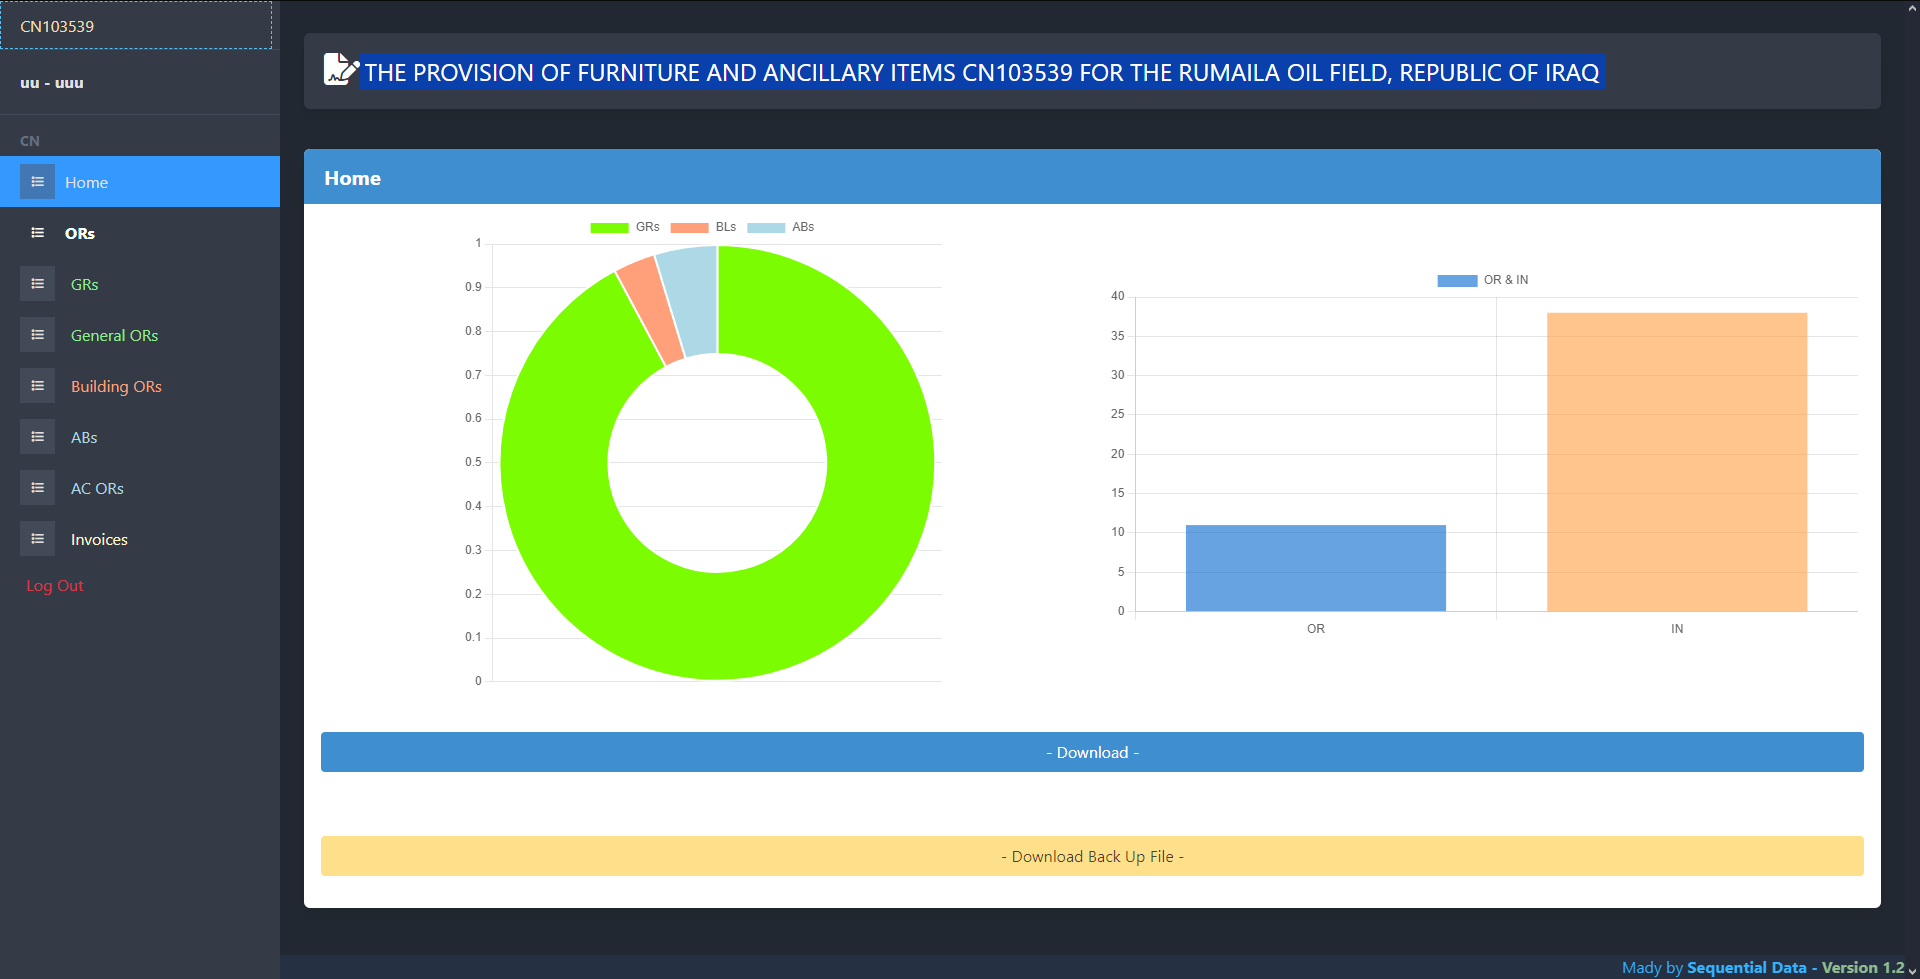Click the list icon beside General ORs
This screenshot has width=1920, height=979.
[x=37, y=335]
